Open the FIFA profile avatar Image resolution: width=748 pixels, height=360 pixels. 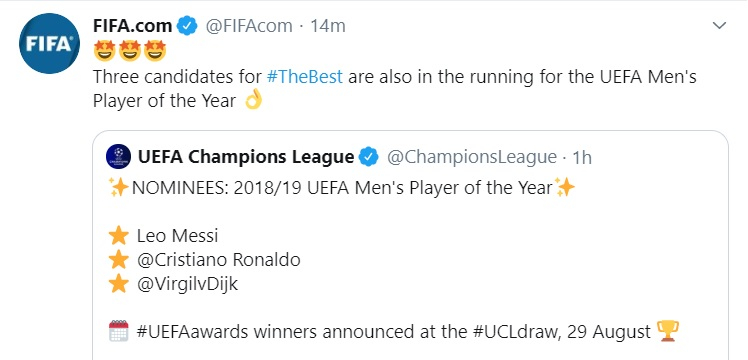[x=49, y=43]
